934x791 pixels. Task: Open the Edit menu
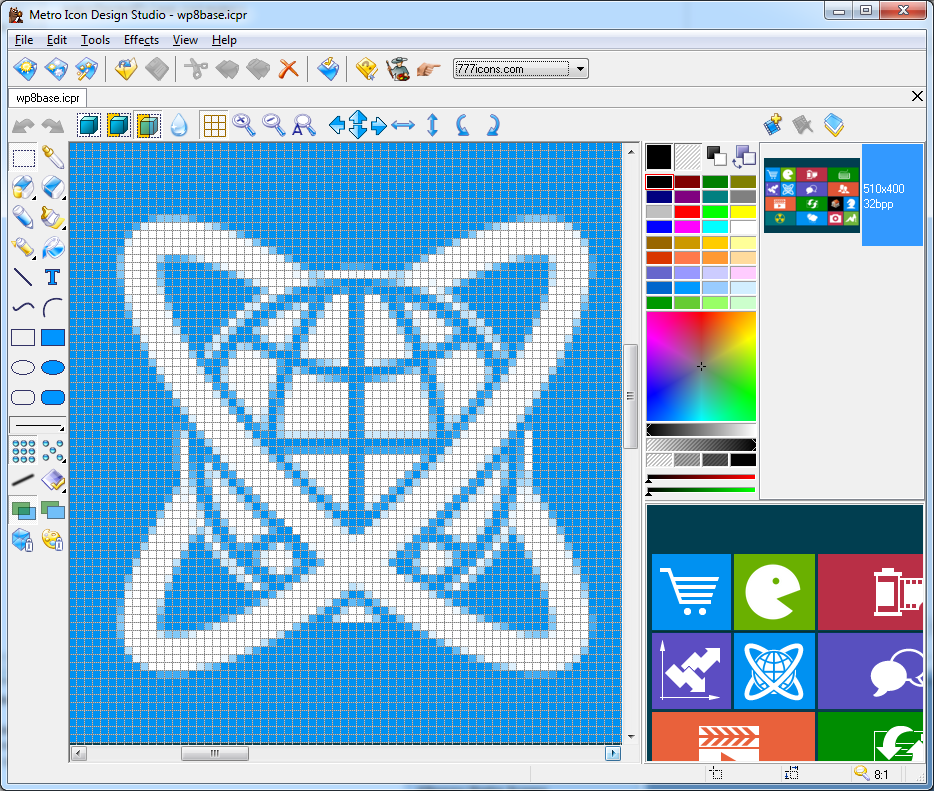pos(57,40)
